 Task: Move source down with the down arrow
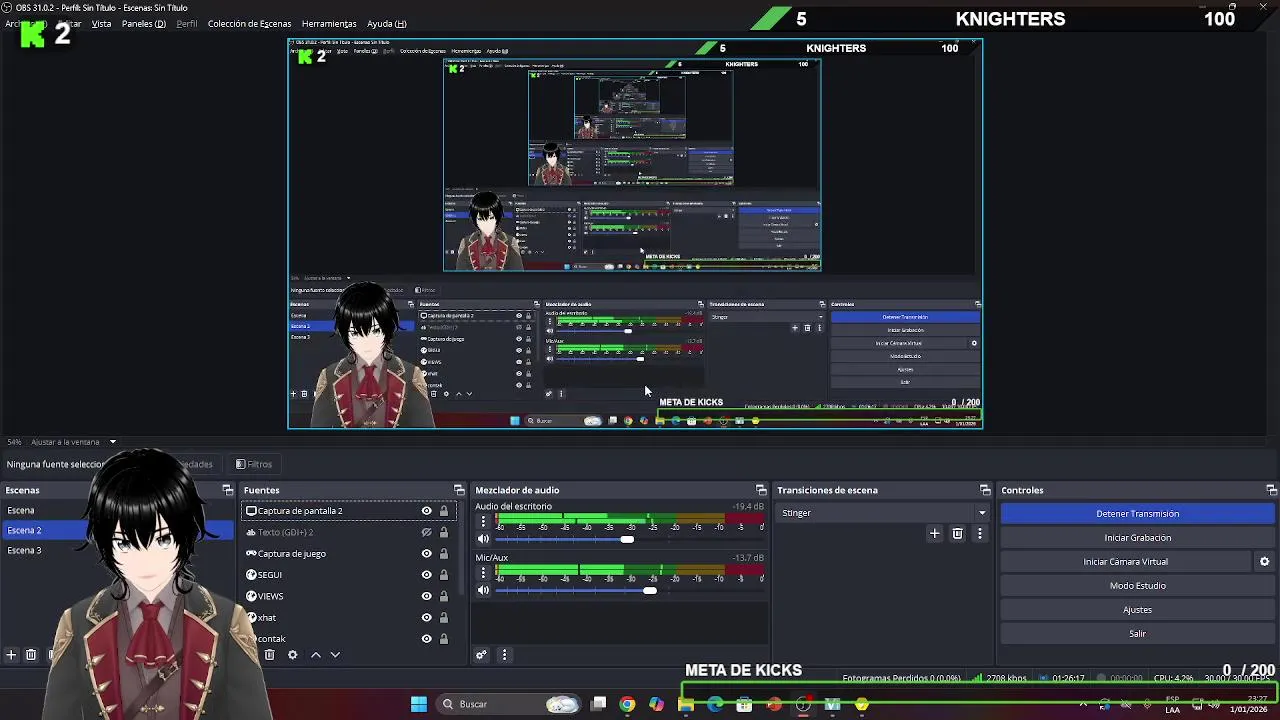coord(335,655)
